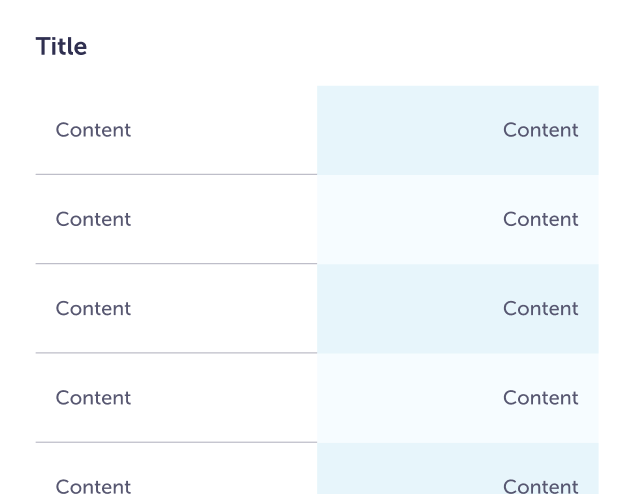Choose the third row's right Content text
This screenshot has width=630, height=494.
click(540, 308)
